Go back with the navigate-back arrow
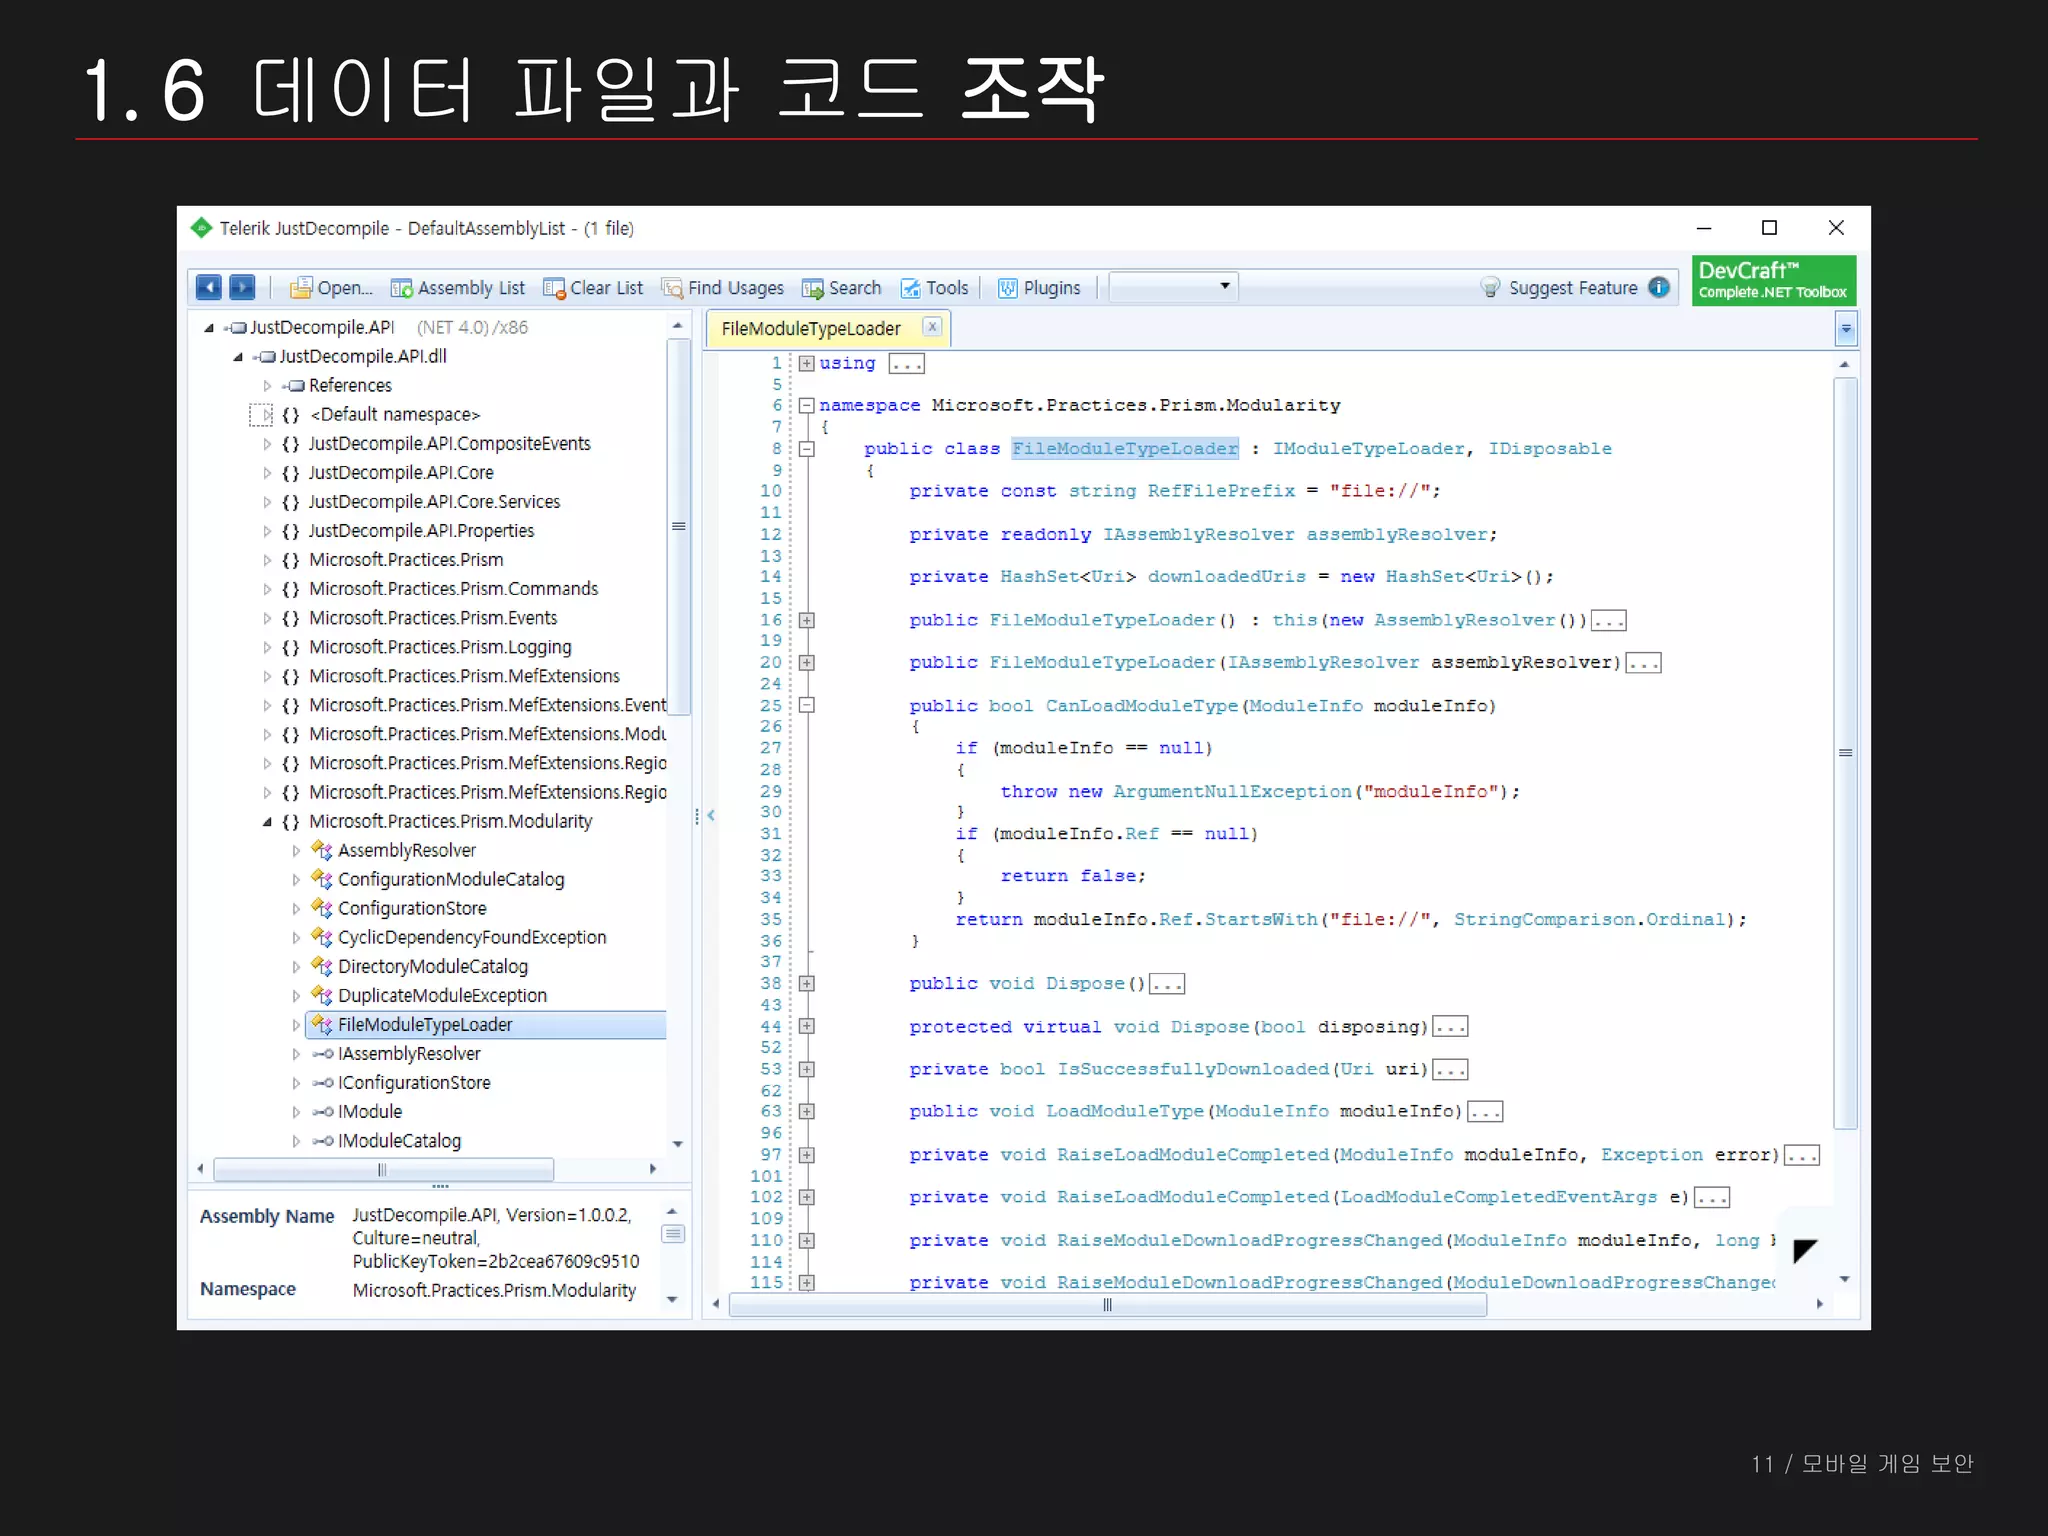2048x1536 pixels. tap(208, 288)
